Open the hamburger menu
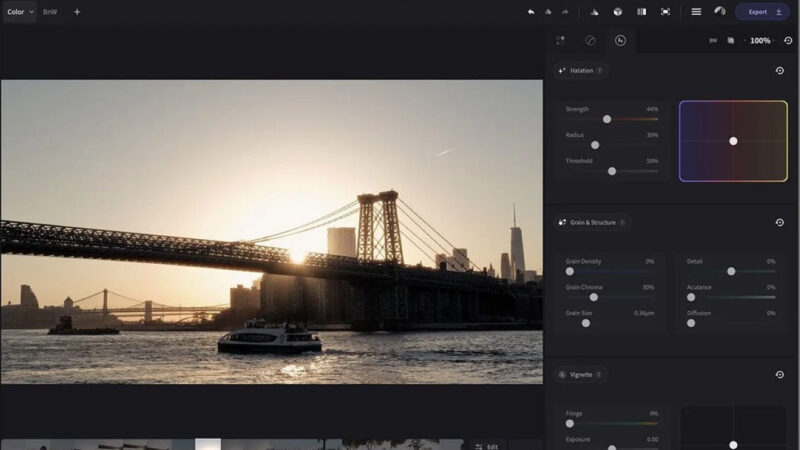Image resolution: width=800 pixels, height=450 pixels. [x=696, y=12]
